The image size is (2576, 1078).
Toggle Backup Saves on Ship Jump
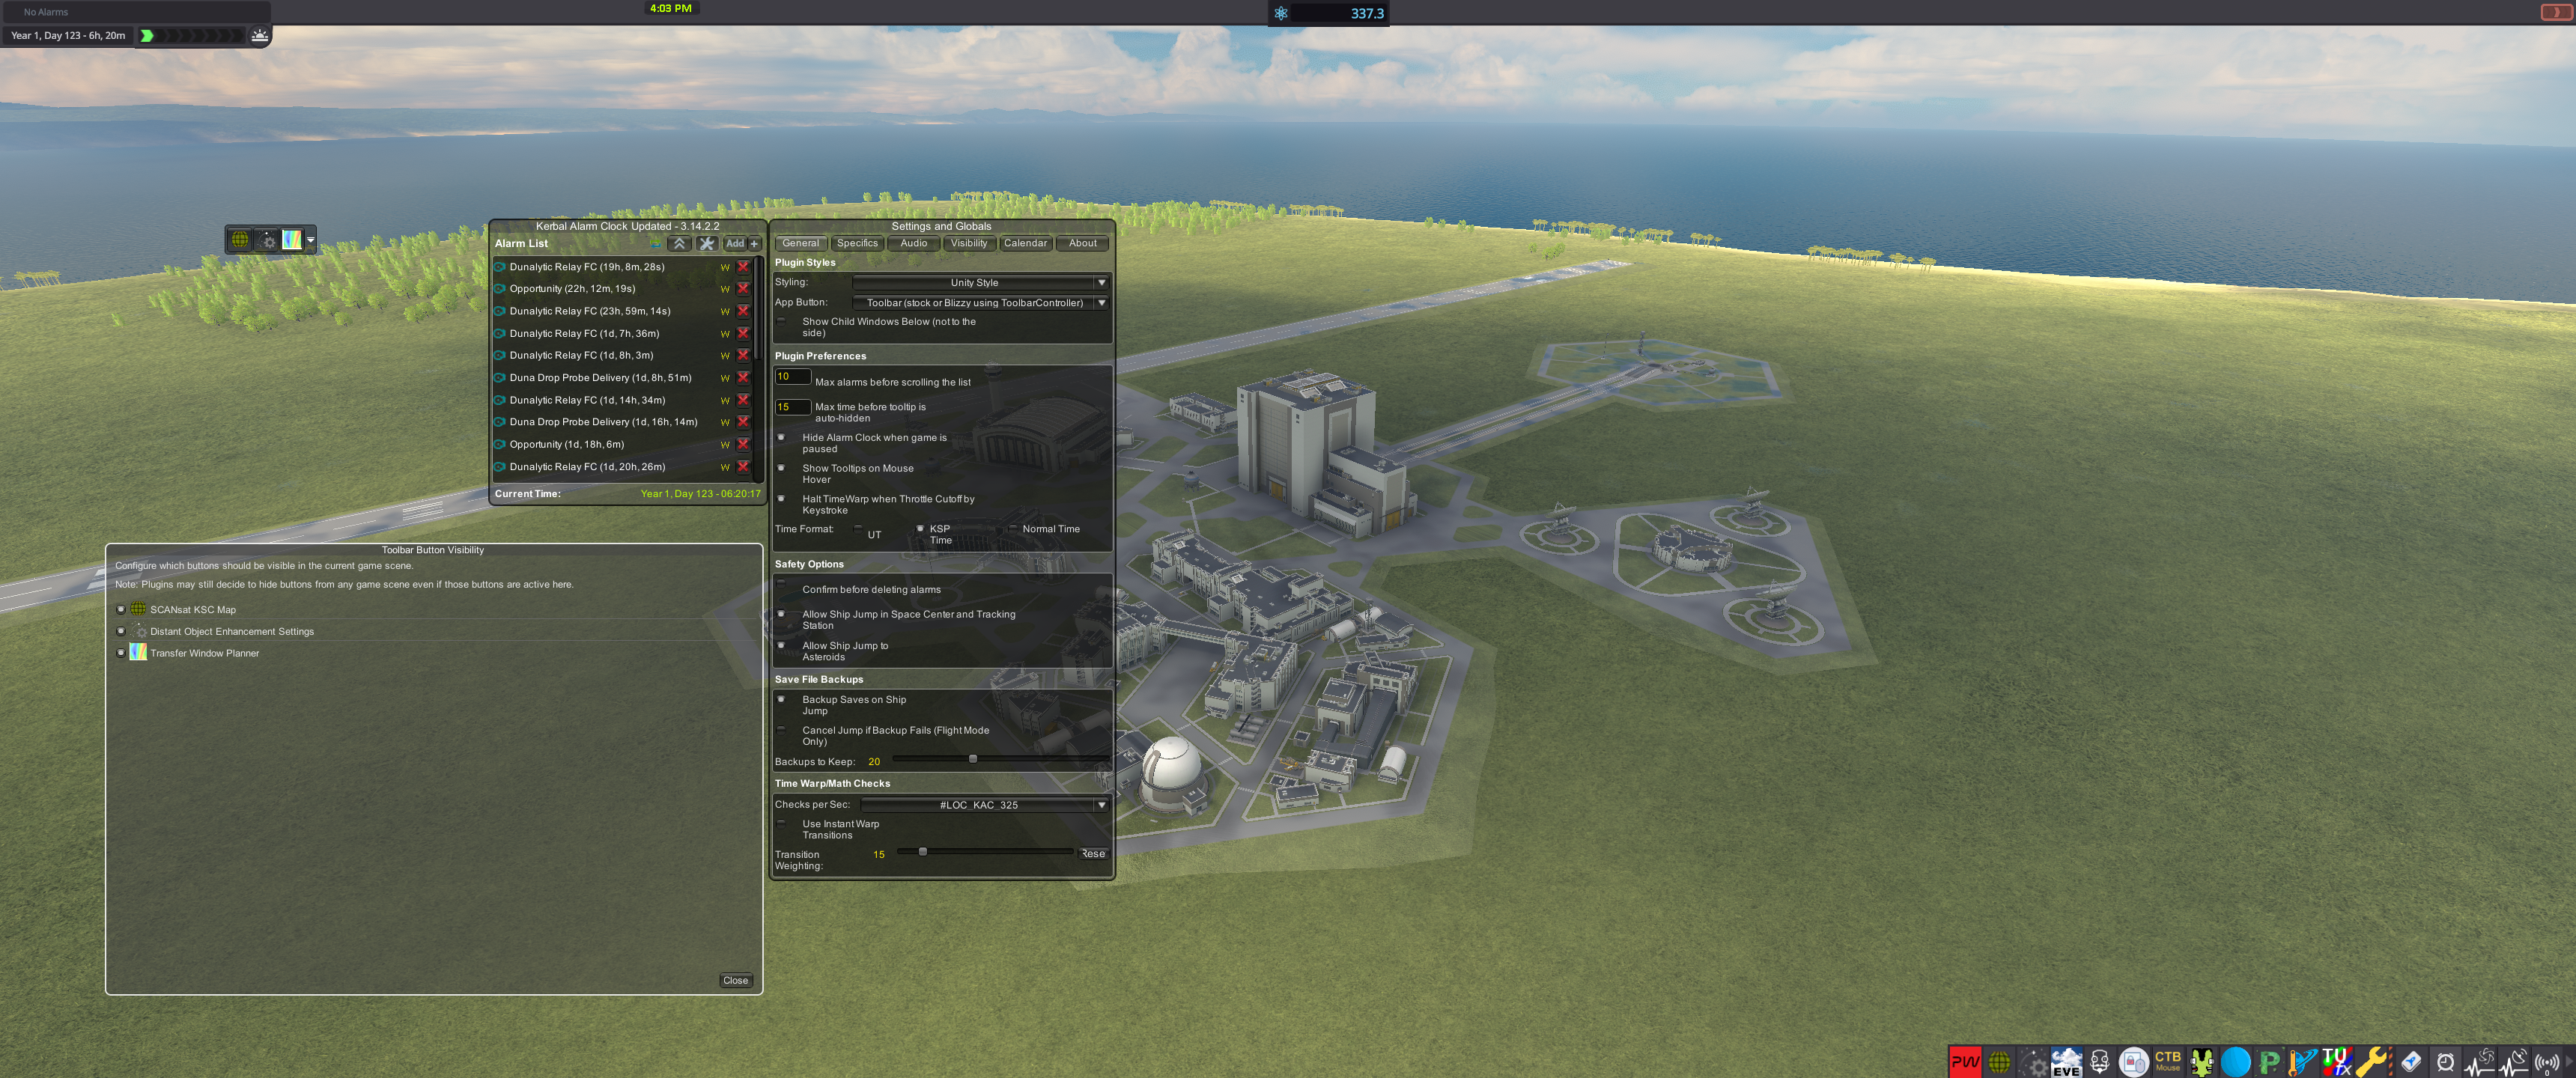(782, 700)
